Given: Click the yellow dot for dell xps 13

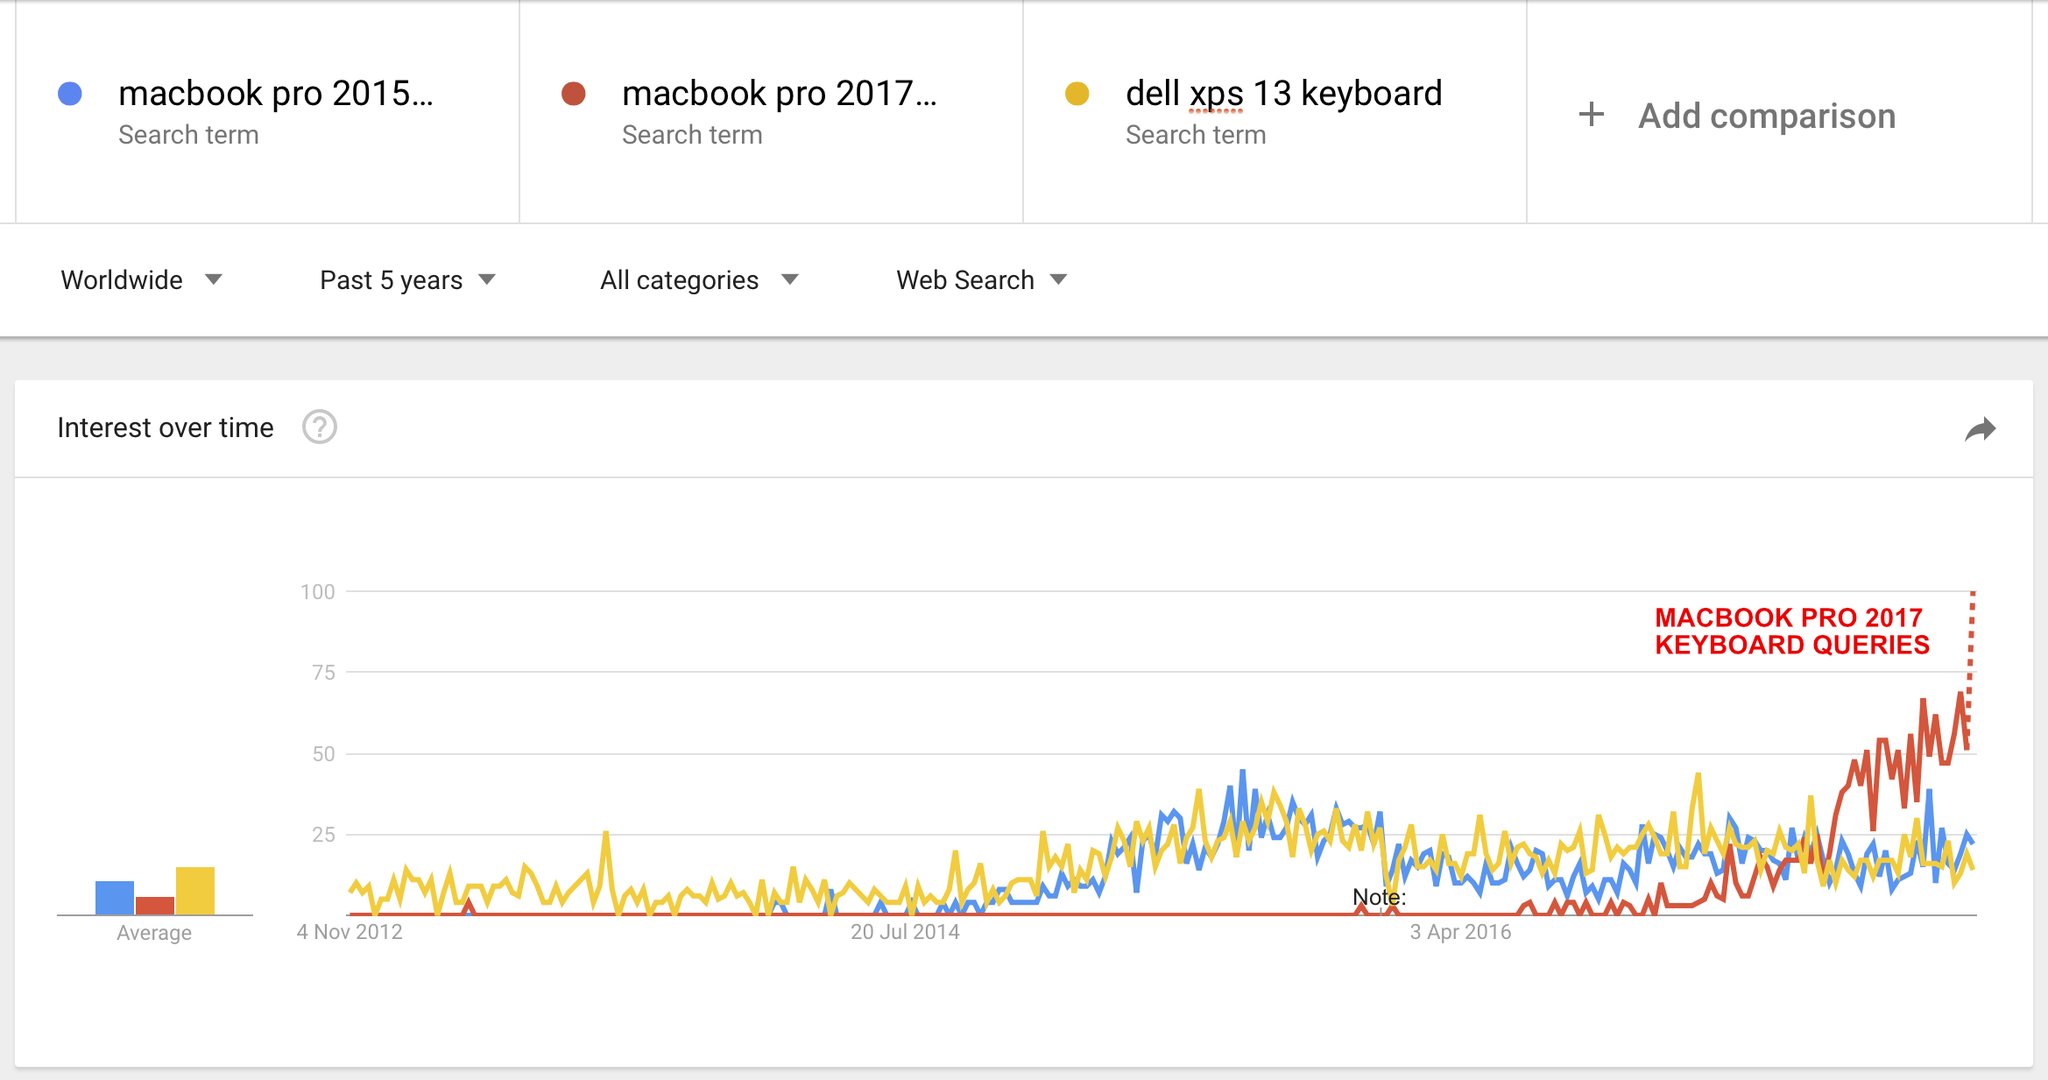Looking at the screenshot, I should pos(1077,94).
